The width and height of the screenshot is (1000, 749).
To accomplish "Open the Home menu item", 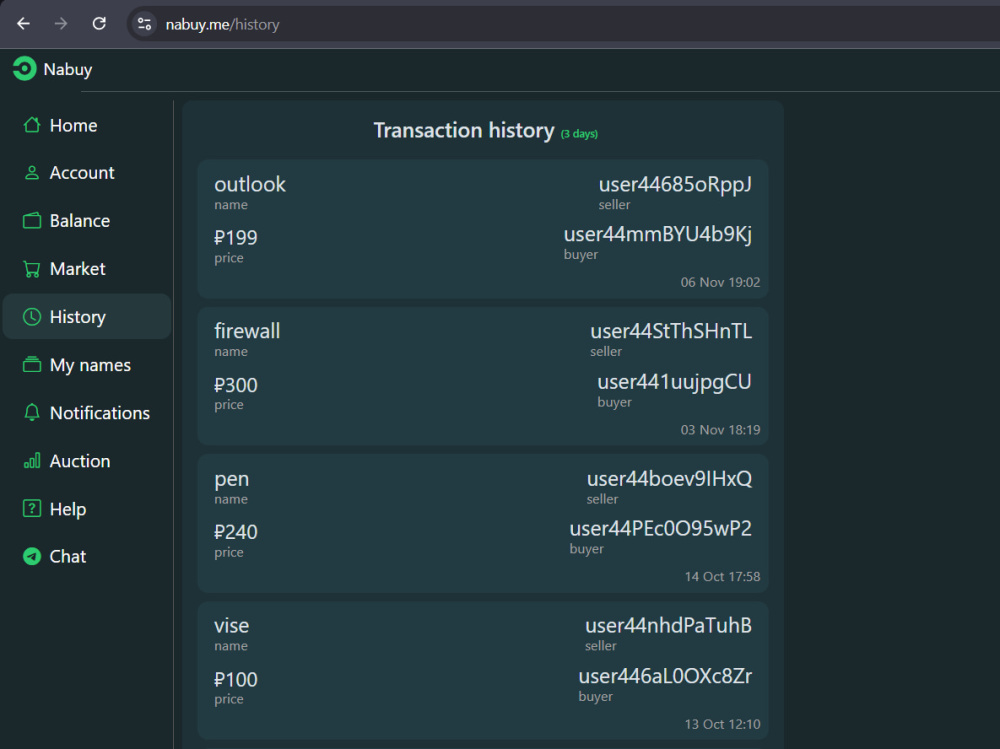I will click(x=87, y=125).
